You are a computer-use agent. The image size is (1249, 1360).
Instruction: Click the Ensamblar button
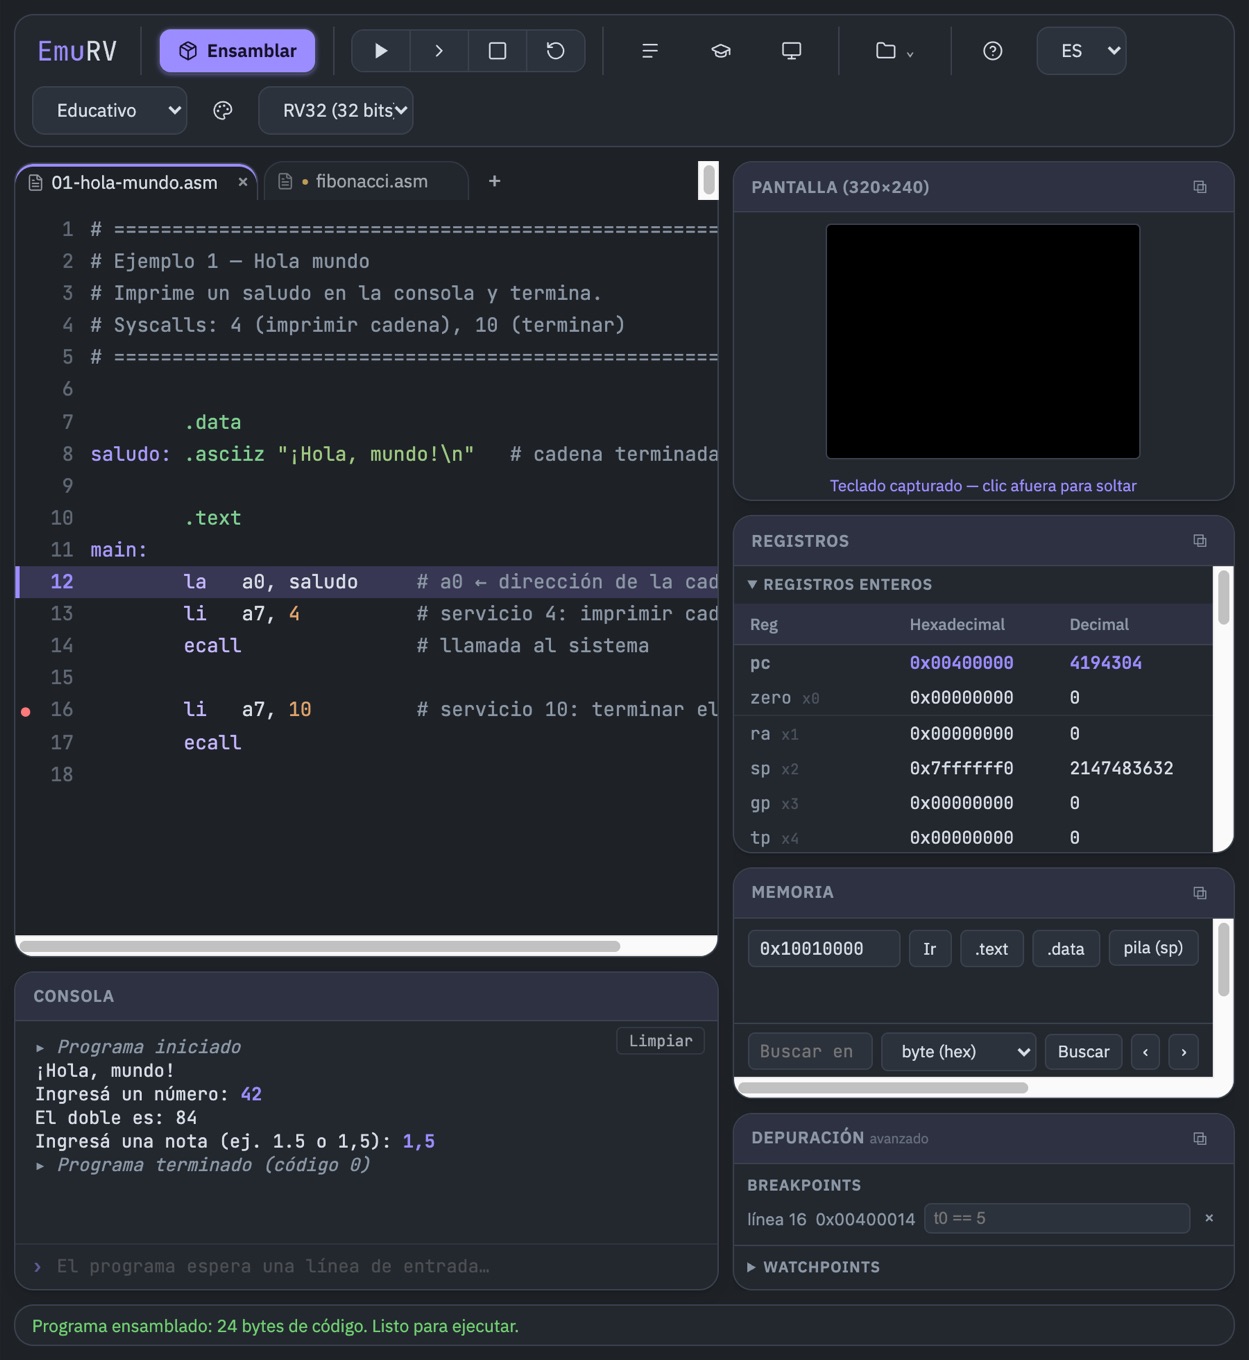[237, 51]
